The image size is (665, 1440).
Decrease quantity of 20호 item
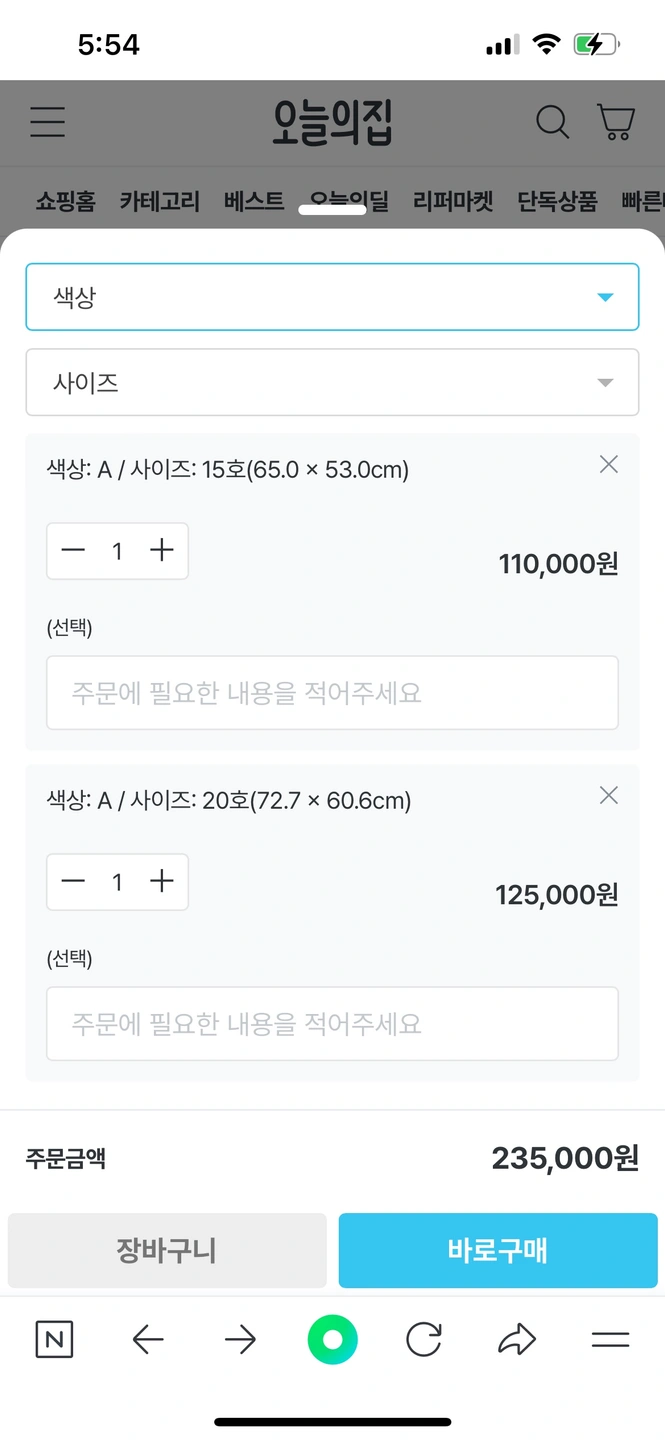point(73,881)
